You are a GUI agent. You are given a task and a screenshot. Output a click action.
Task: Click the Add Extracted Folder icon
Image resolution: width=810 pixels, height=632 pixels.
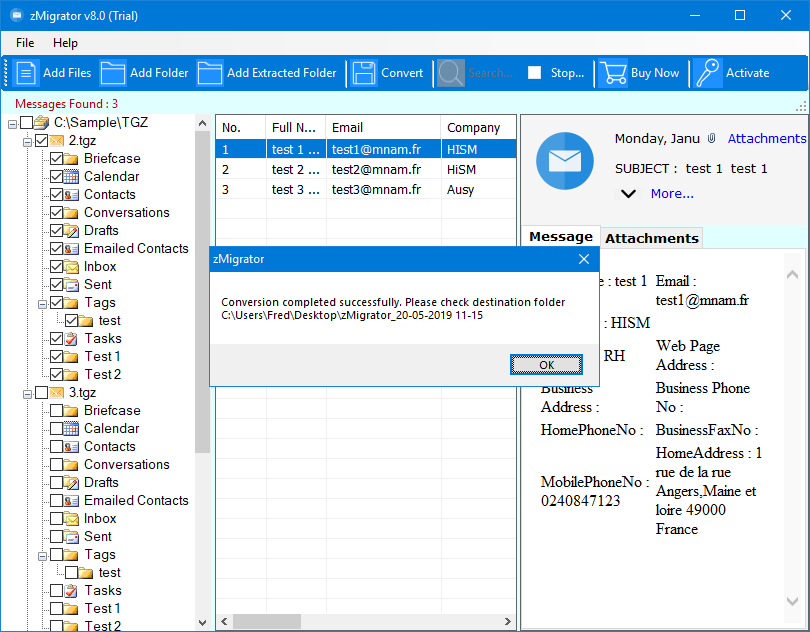point(210,73)
